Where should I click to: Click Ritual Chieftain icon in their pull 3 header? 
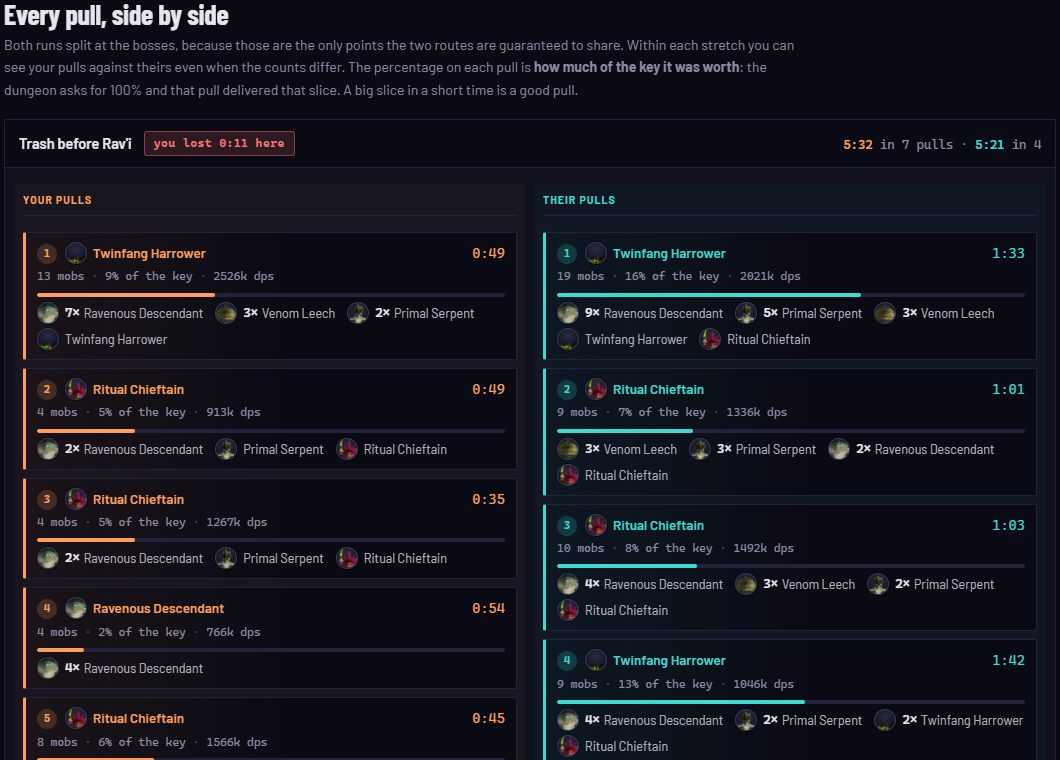[596, 525]
